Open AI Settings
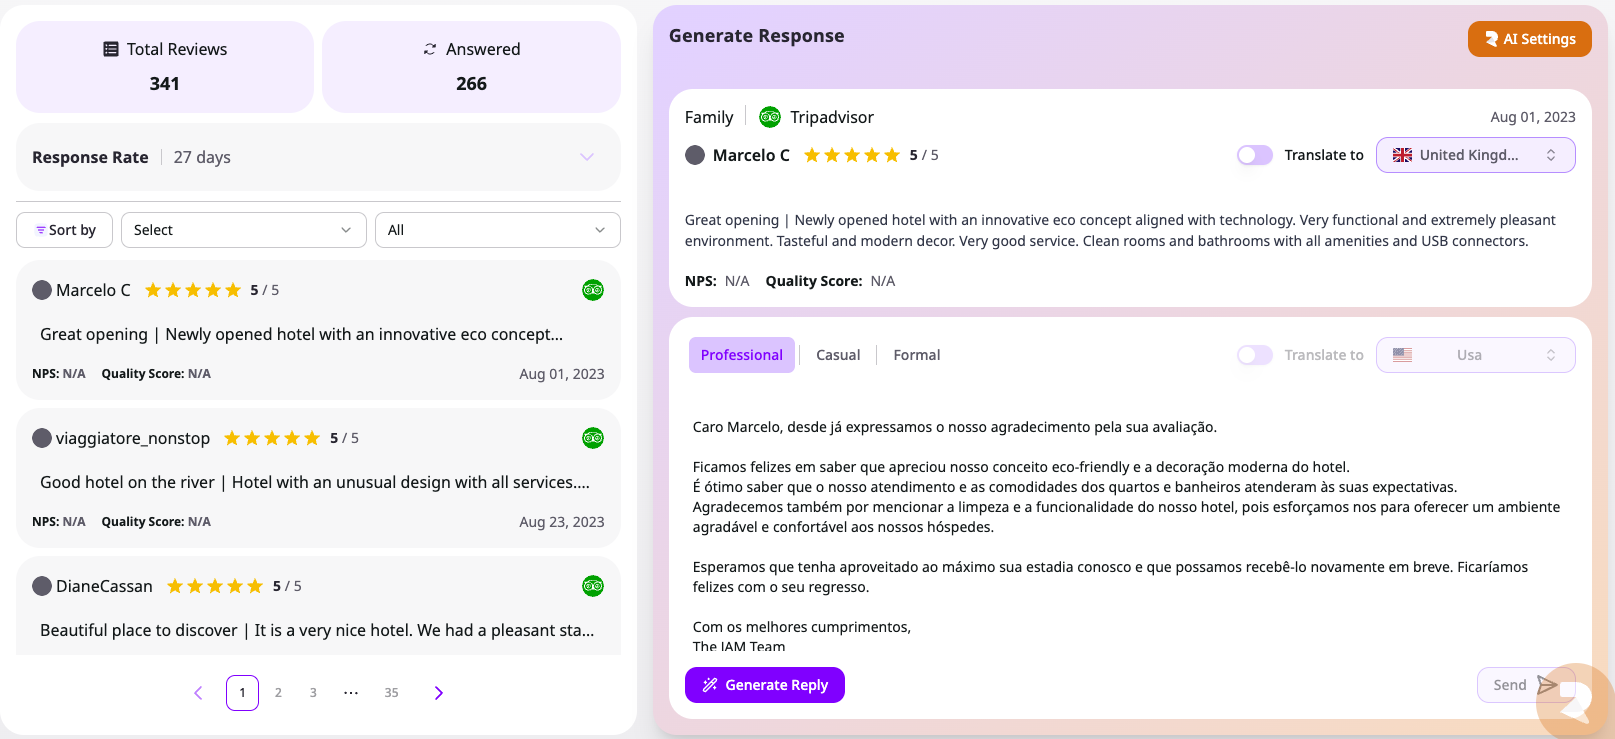 tap(1529, 39)
